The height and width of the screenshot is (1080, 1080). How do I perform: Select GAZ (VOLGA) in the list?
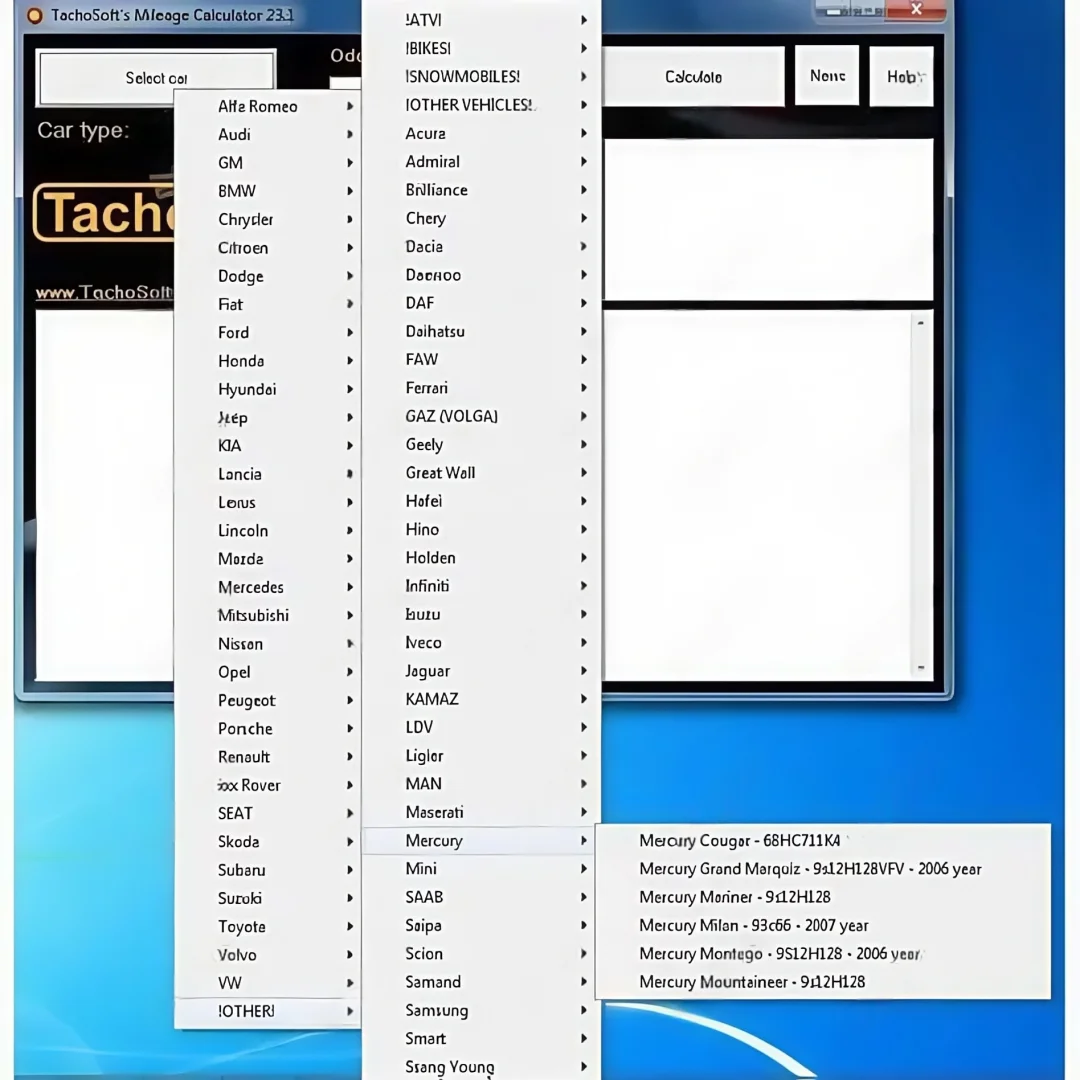click(x=481, y=416)
